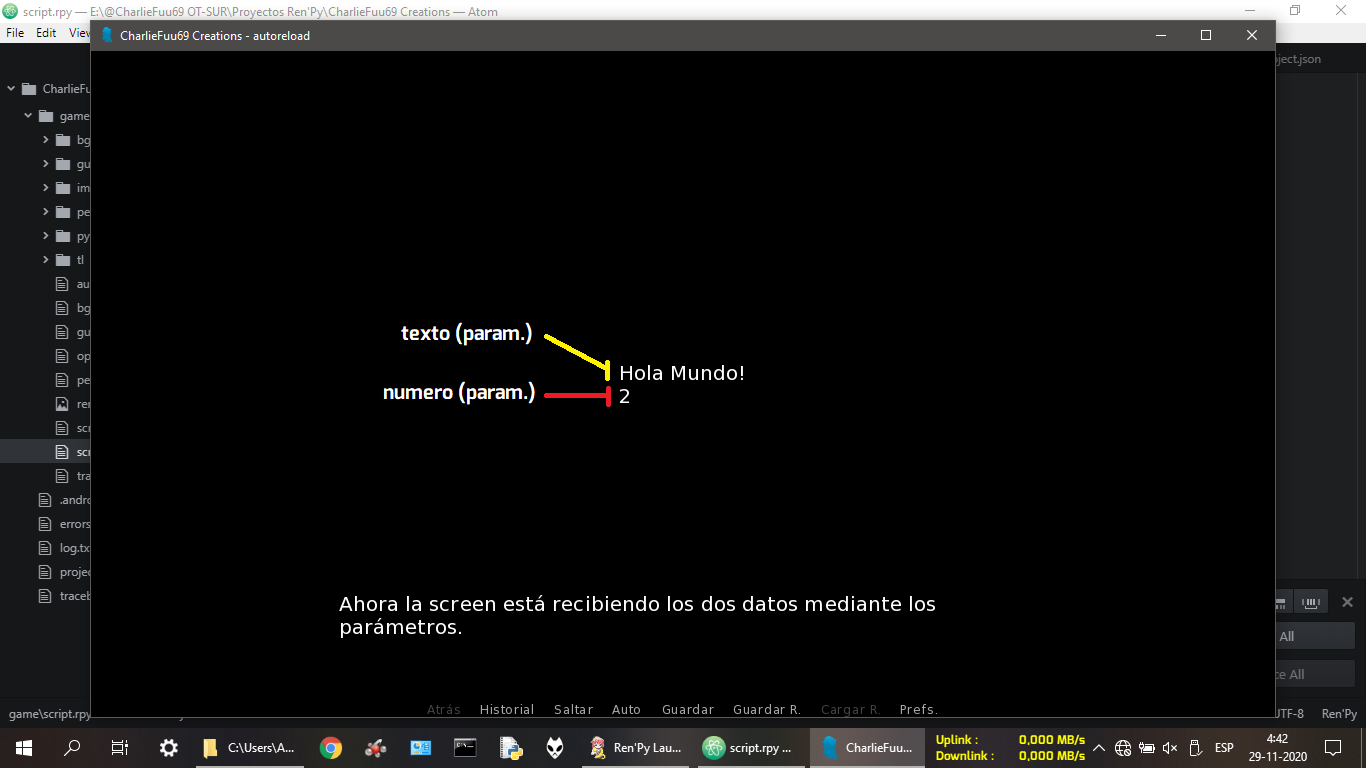This screenshot has width=1366, height=768.
Task: Collapse the game folder in tree
Action: 28,116
